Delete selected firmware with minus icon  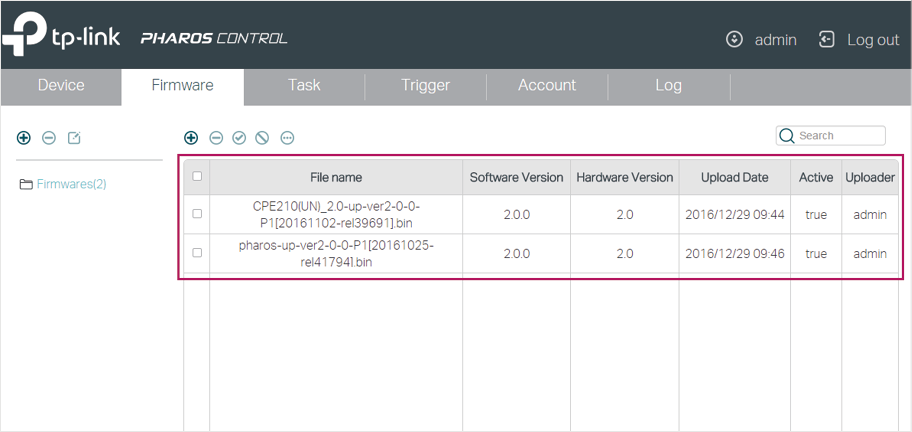pos(216,138)
